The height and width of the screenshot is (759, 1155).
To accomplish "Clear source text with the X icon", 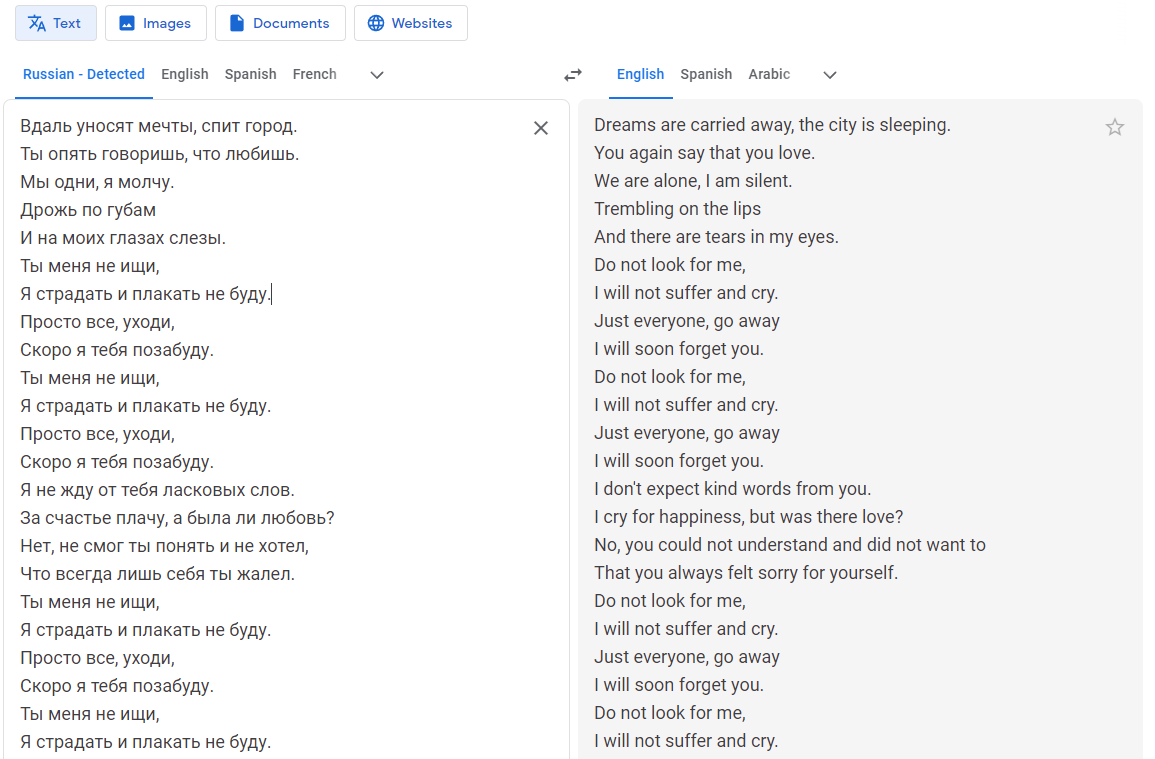I will point(541,128).
